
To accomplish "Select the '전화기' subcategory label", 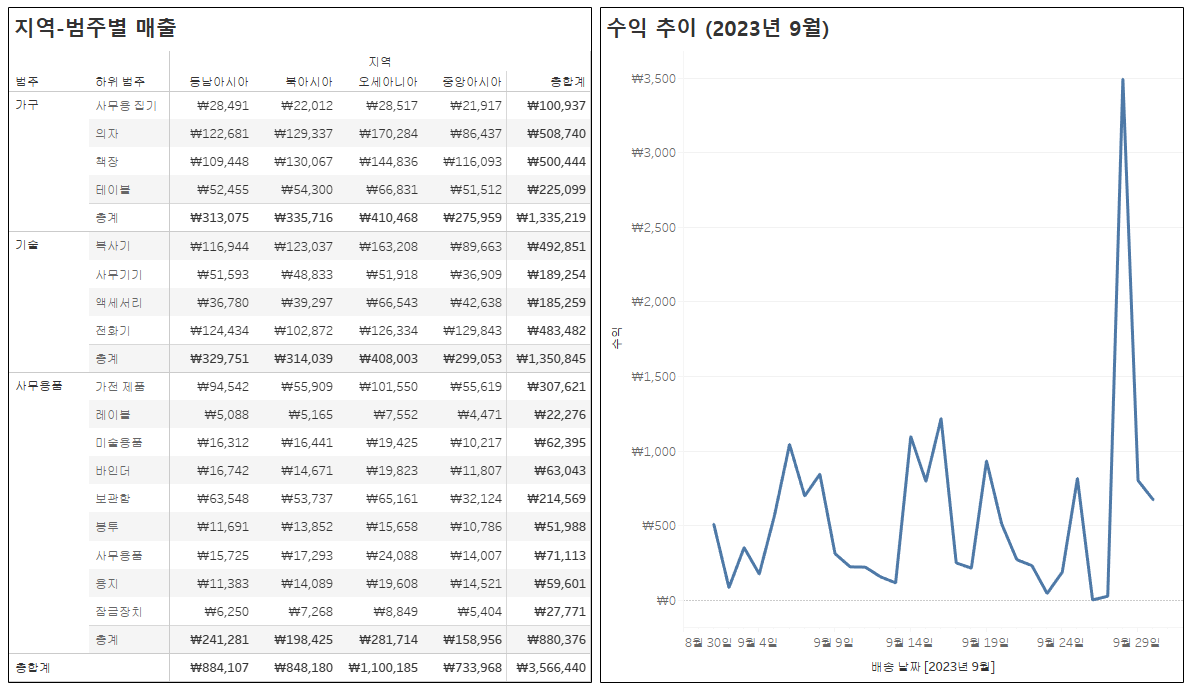I will pyautogui.click(x=113, y=330).
